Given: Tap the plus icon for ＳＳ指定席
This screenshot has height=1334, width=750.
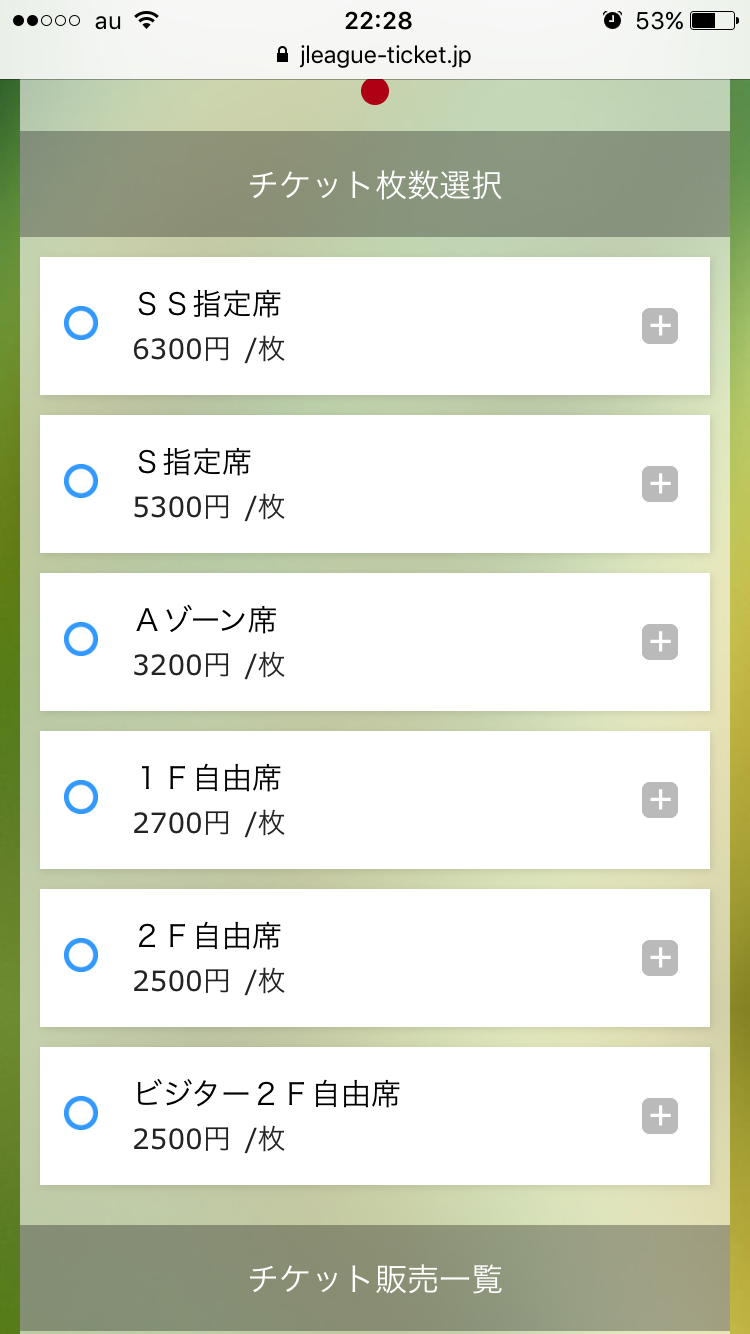Looking at the screenshot, I should (x=660, y=326).
